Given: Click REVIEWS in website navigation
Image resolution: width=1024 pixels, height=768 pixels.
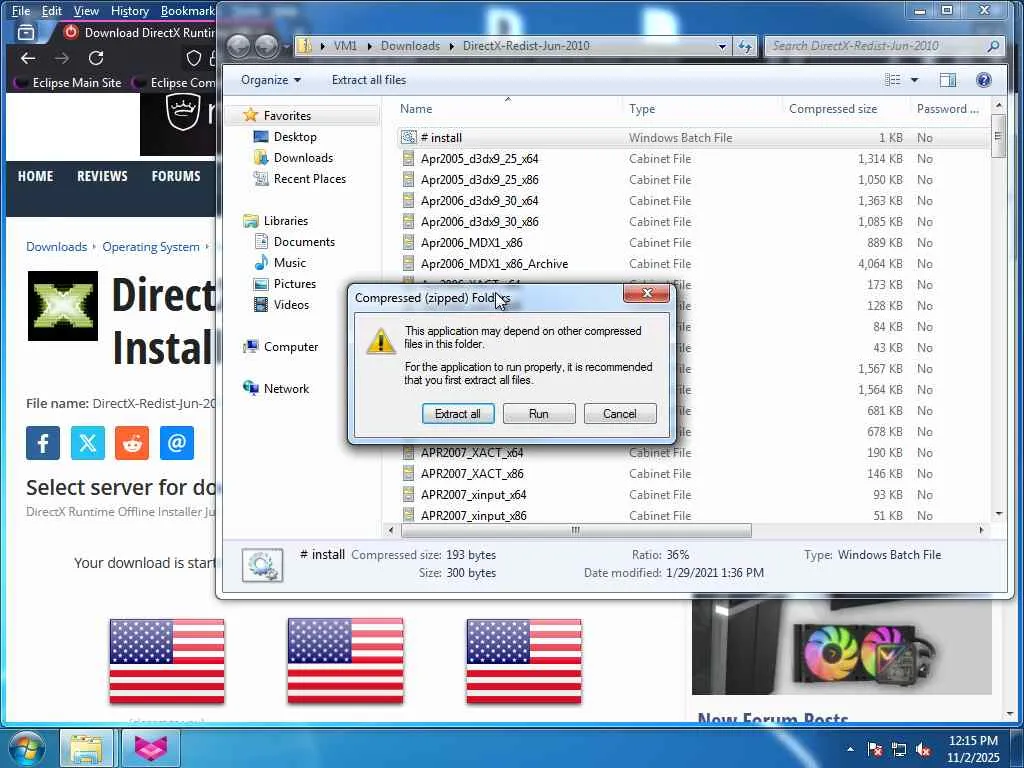Looking at the screenshot, I should [x=102, y=176].
